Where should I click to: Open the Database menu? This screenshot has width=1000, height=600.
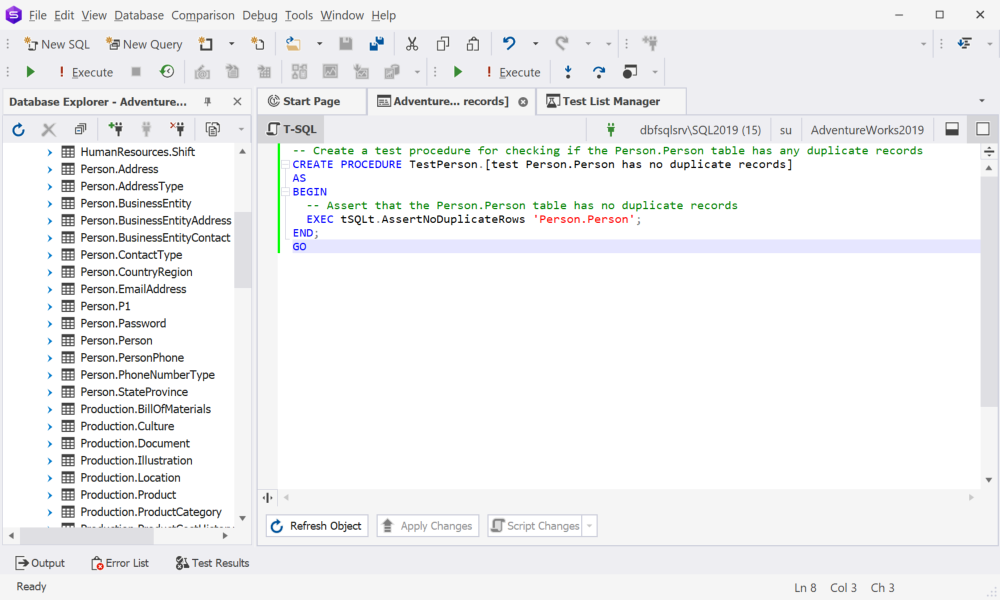point(139,15)
